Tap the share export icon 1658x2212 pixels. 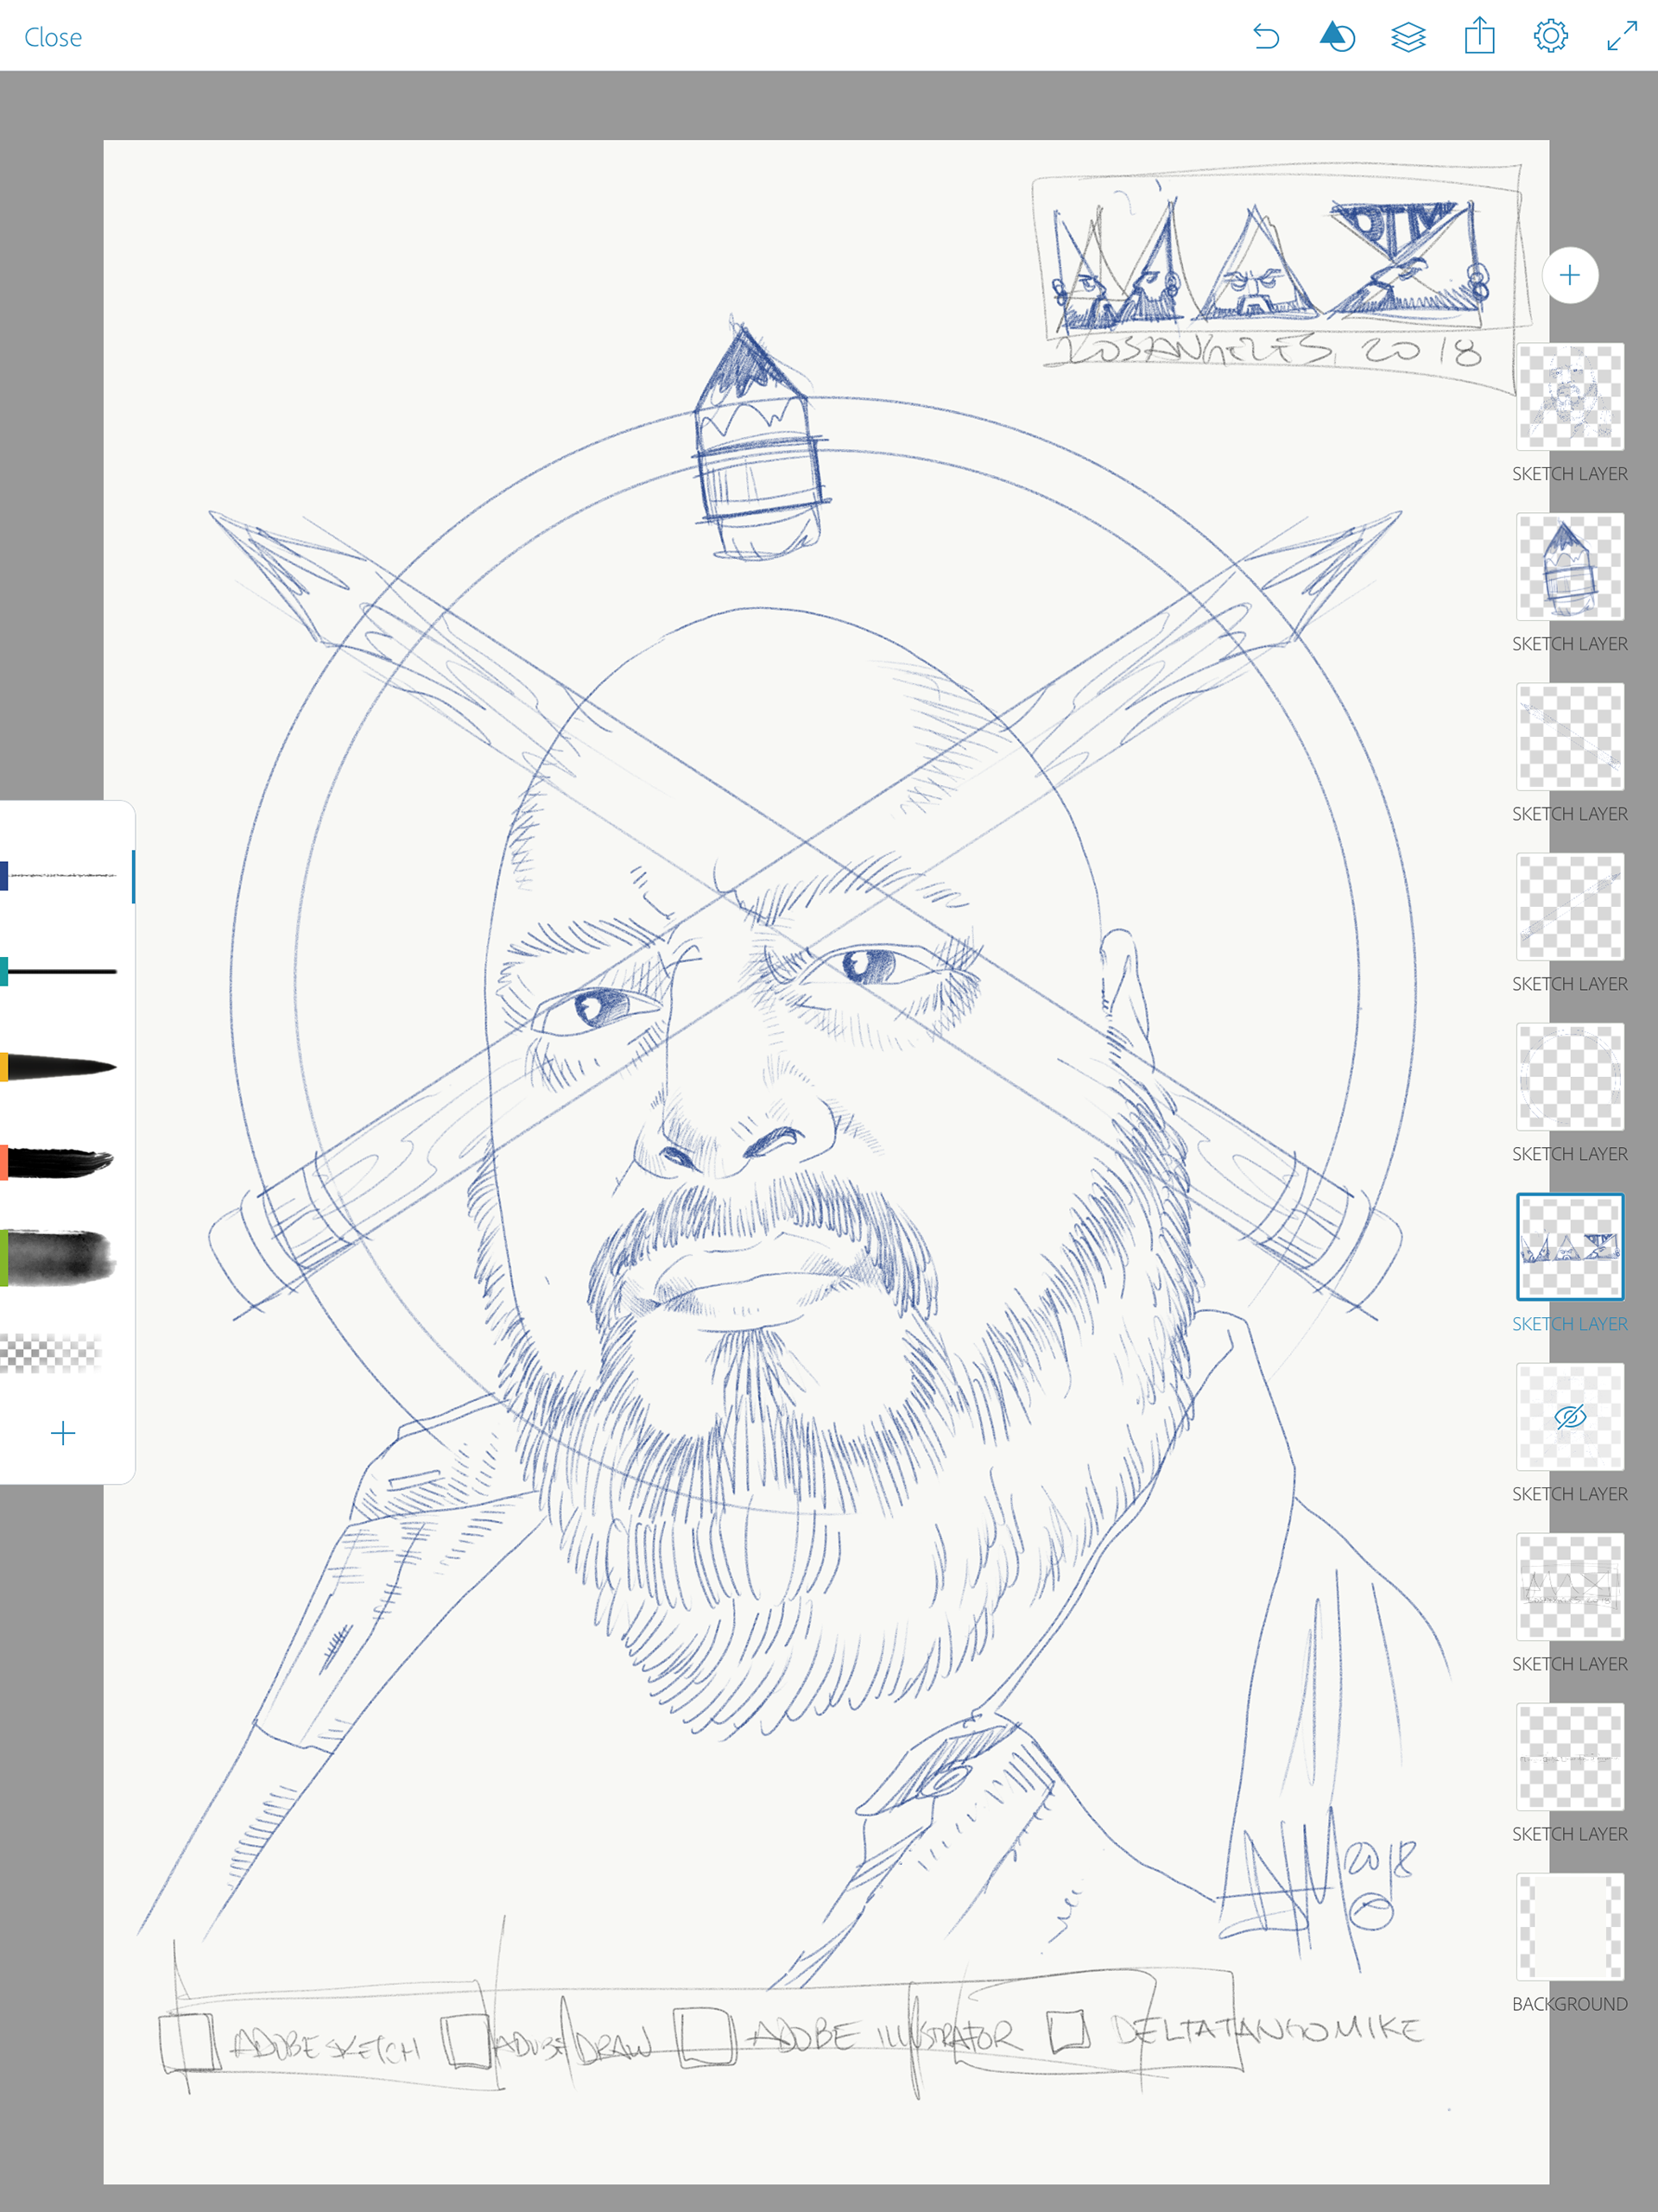pos(1479,37)
